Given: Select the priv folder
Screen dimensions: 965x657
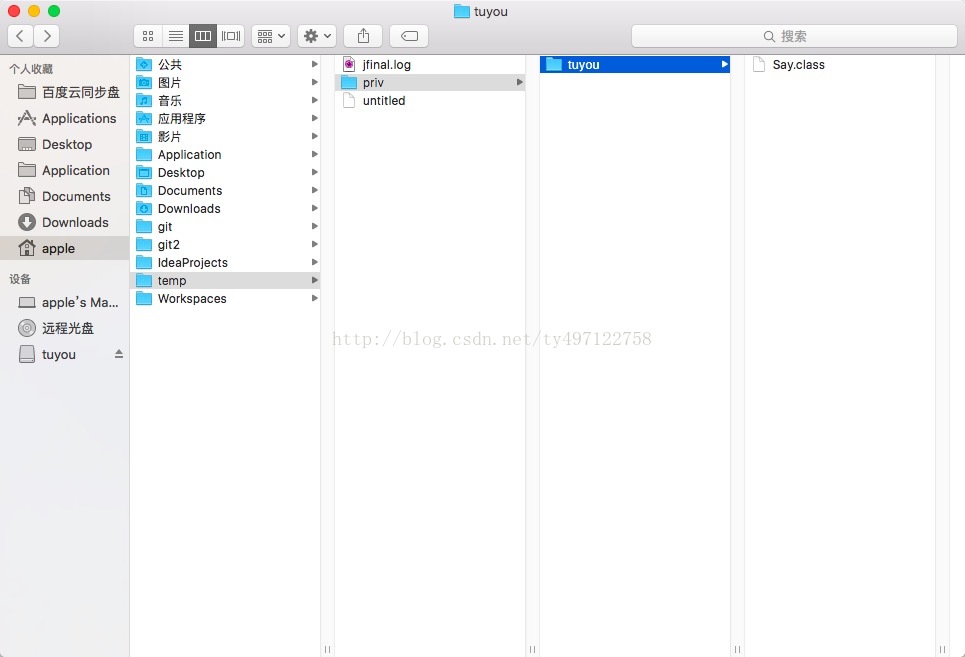Looking at the screenshot, I should (x=430, y=82).
